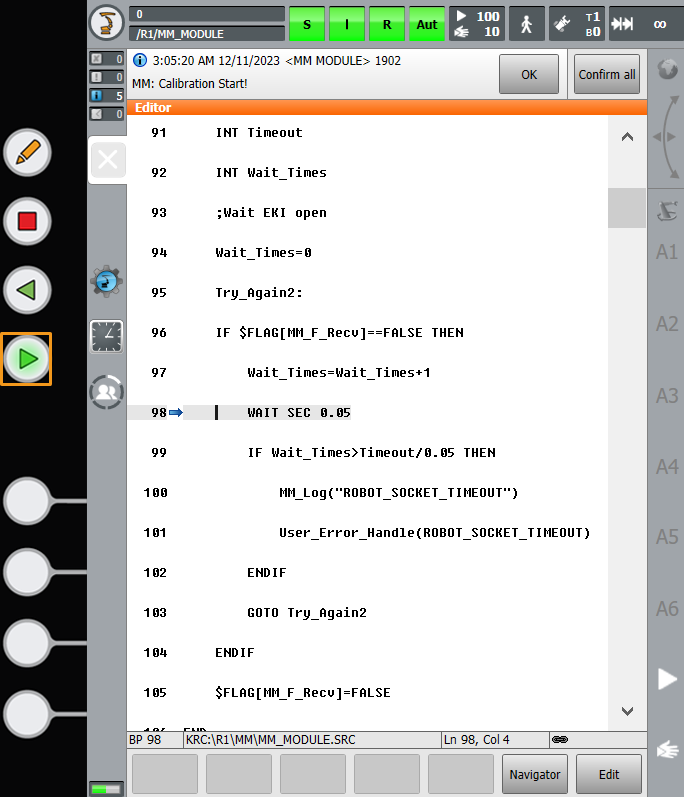The height and width of the screenshot is (797, 684).
Task: Acknowledge message with OK button
Action: point(529,74)
